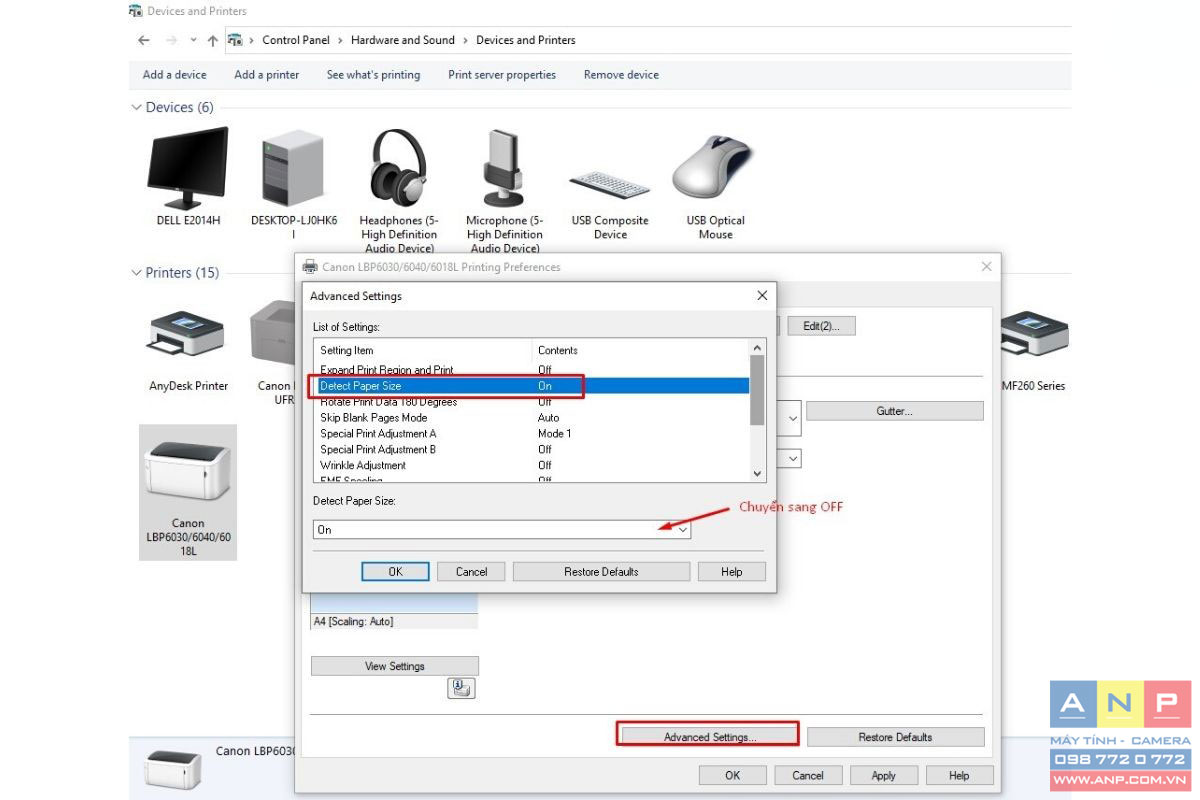Go forward using the Forward arrow
Image resolution: width=1200 pixels, height=800 pixels.
pos(171,40)
